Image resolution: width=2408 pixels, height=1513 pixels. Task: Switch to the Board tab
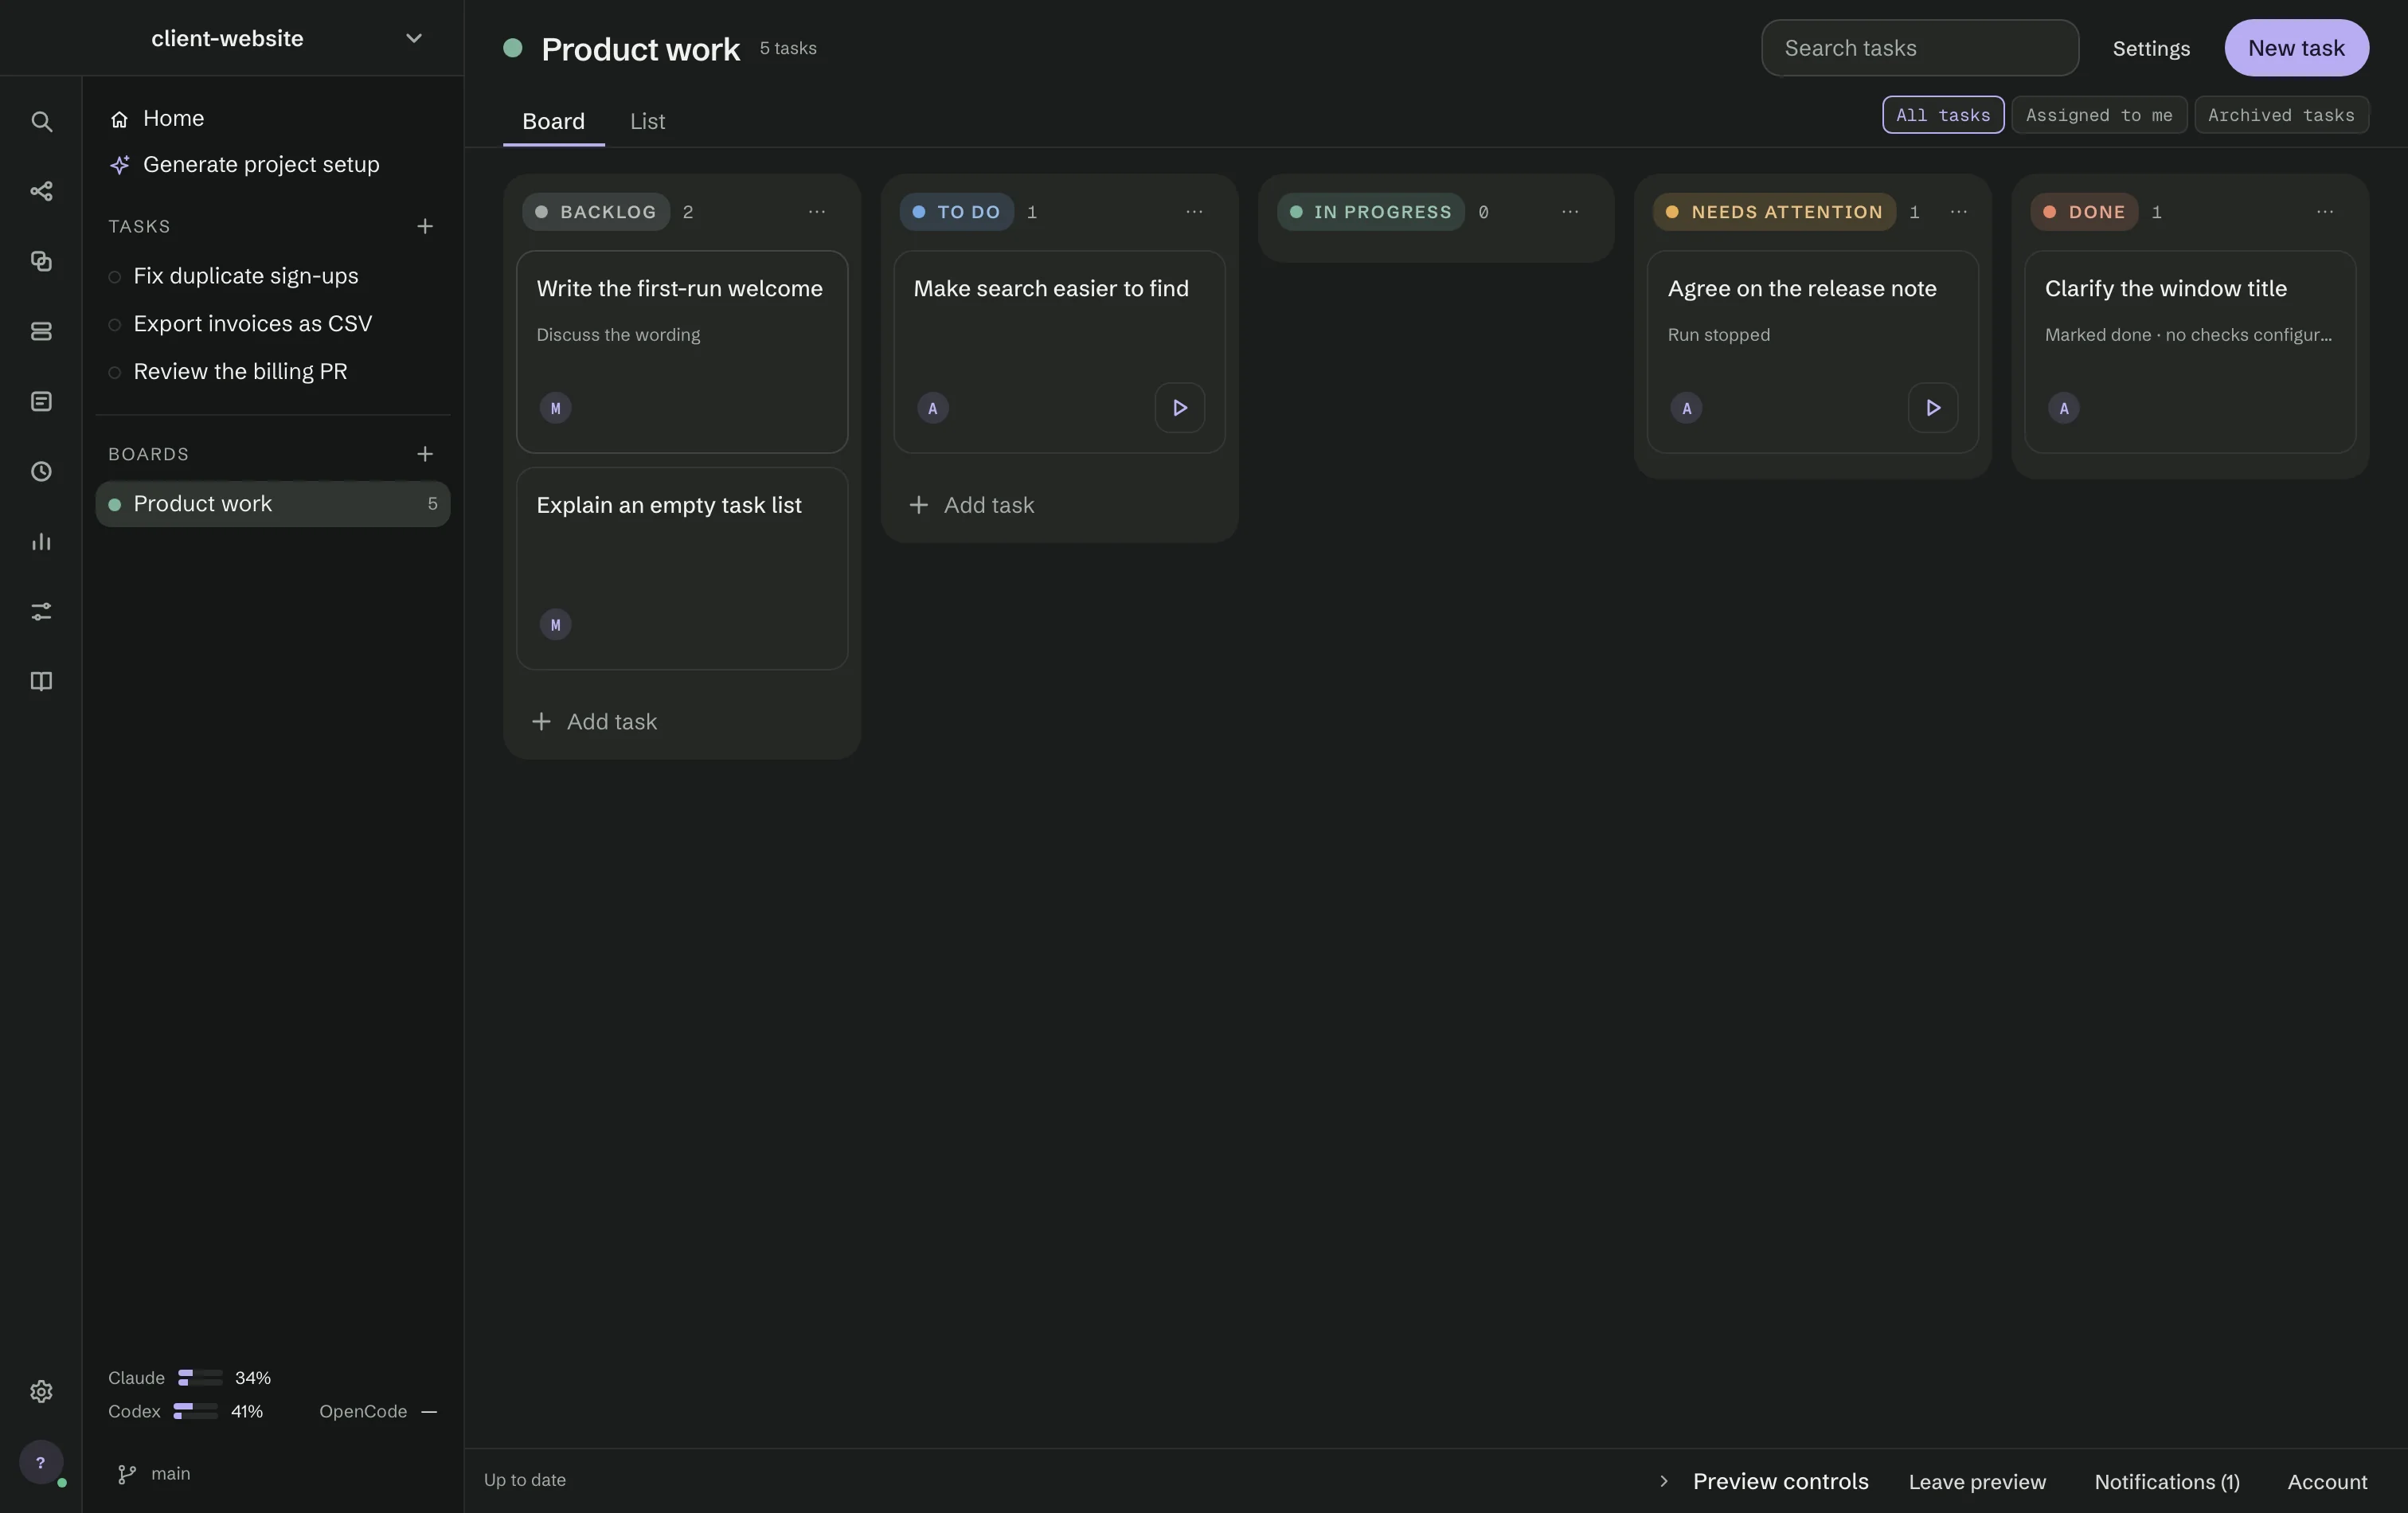553,121
